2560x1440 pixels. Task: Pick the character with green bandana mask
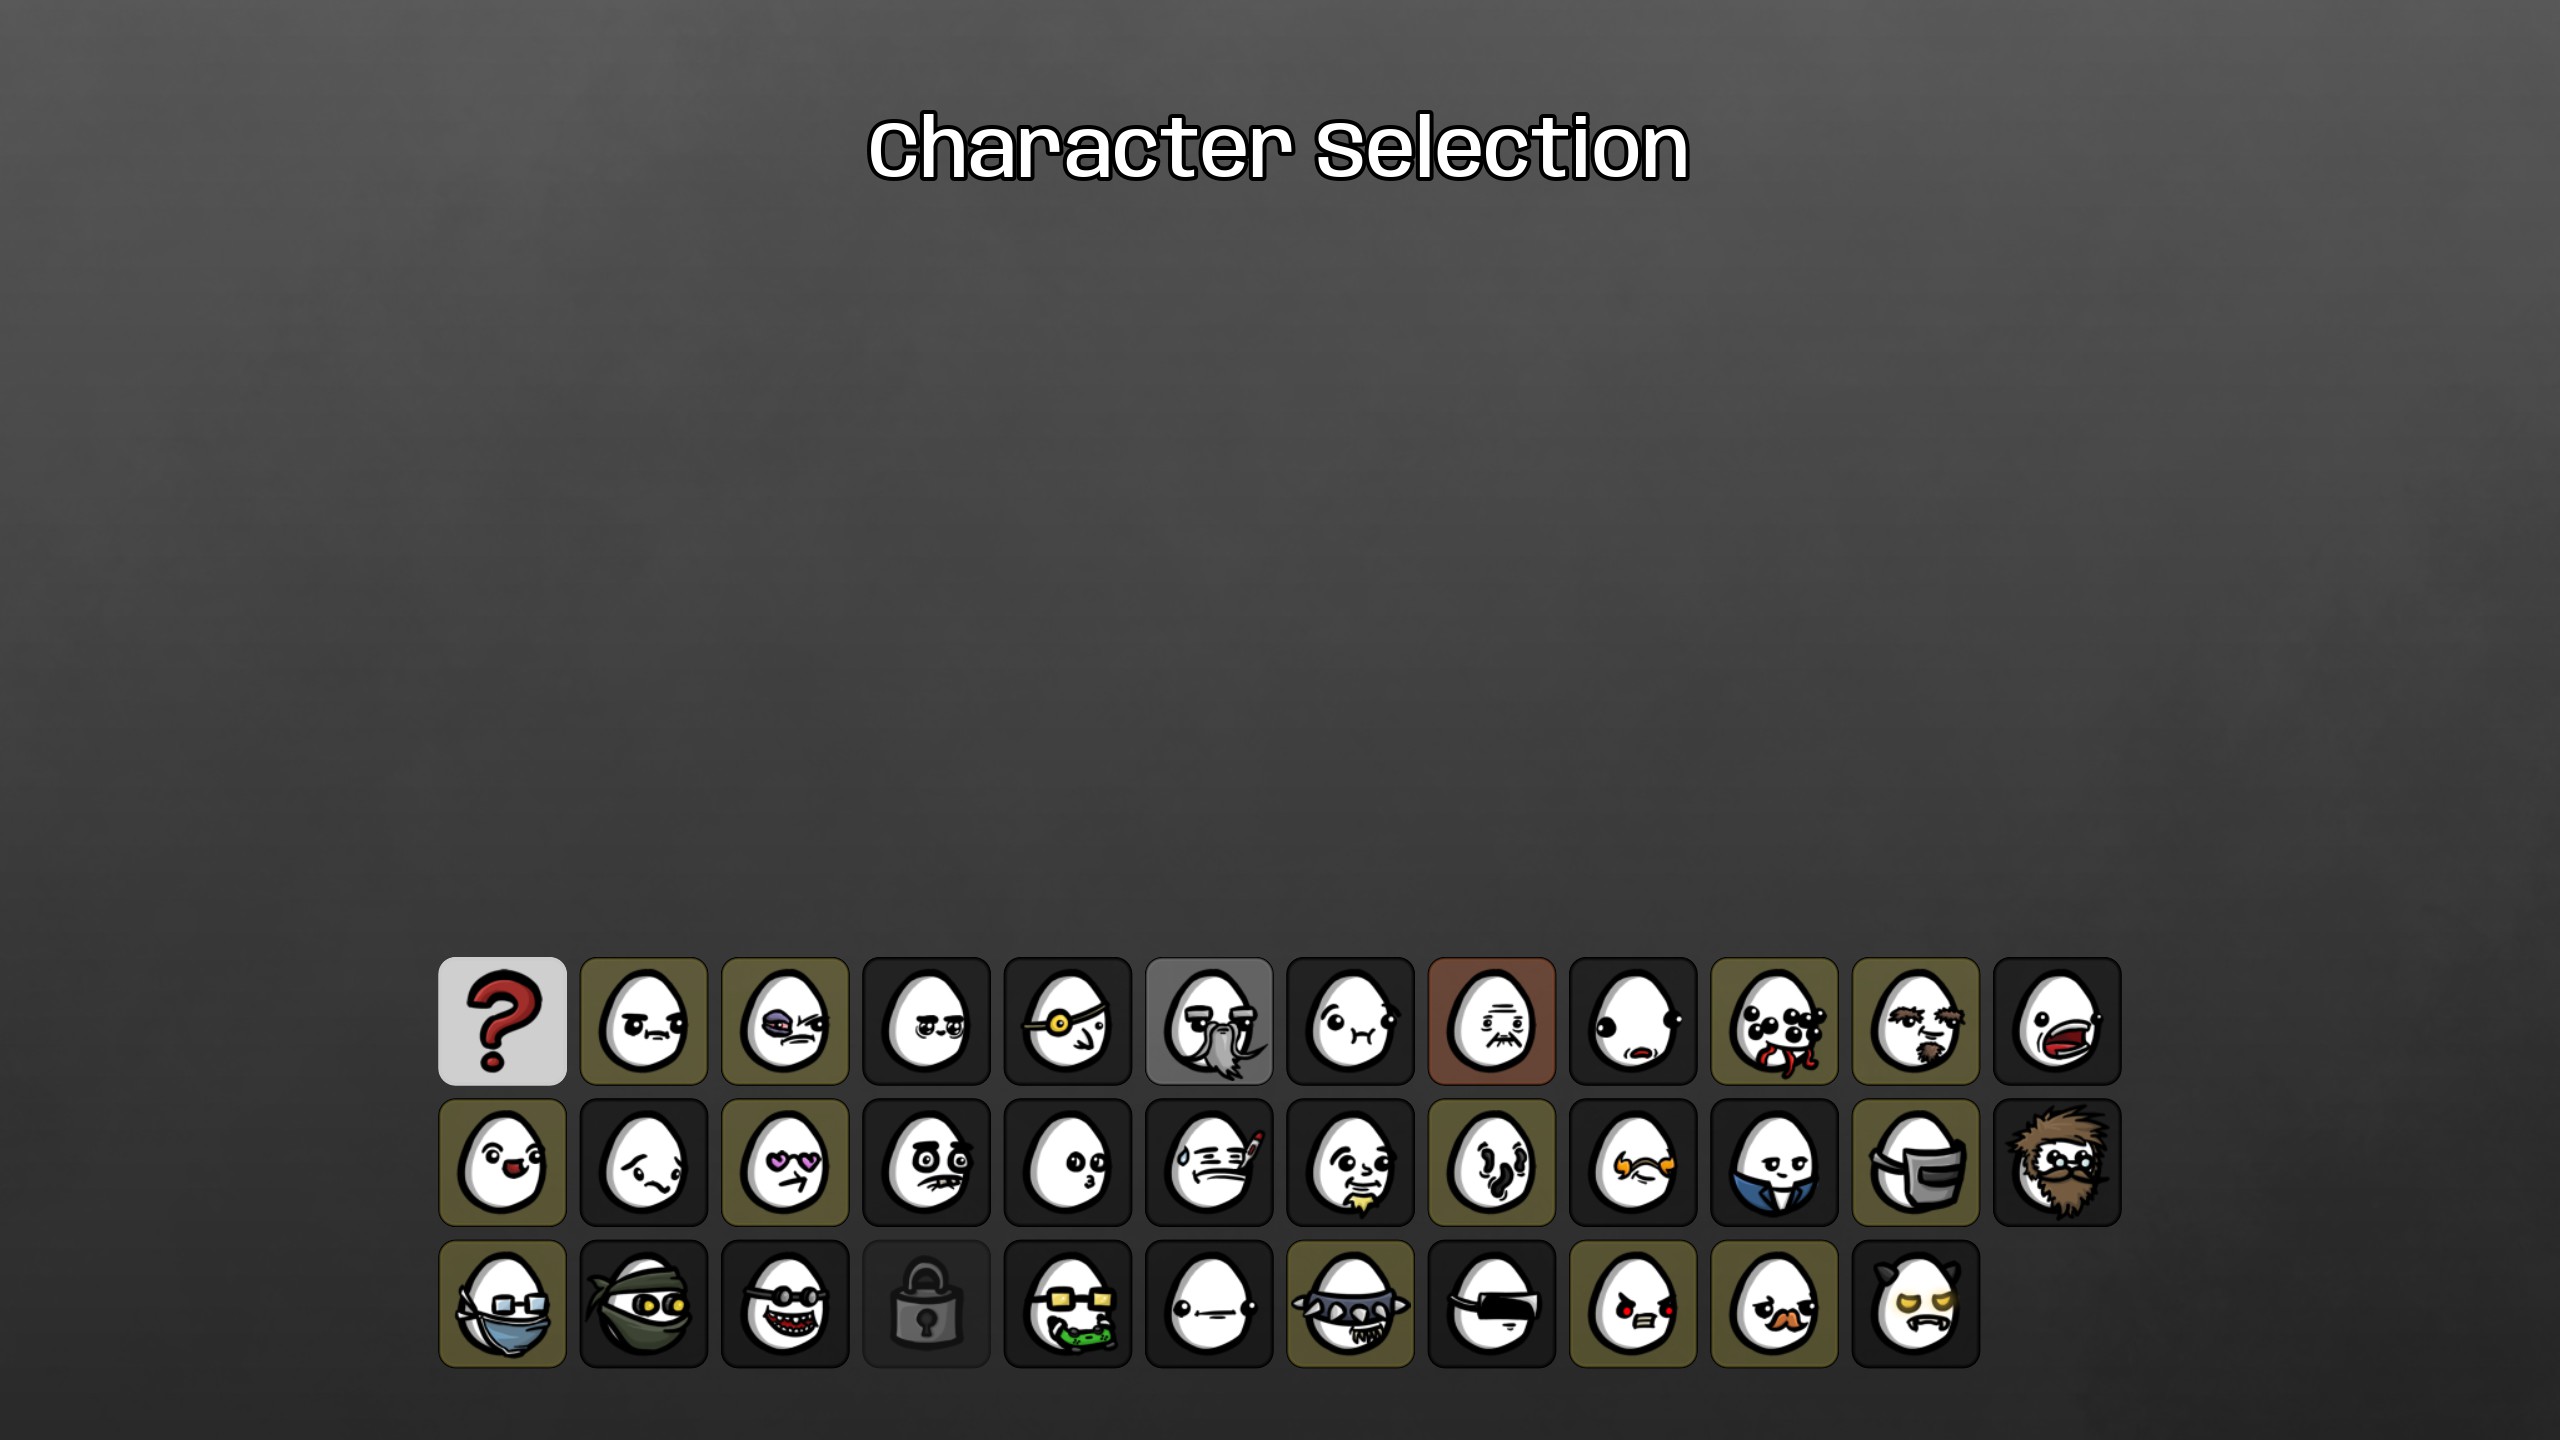click(x=644, y=1304)
